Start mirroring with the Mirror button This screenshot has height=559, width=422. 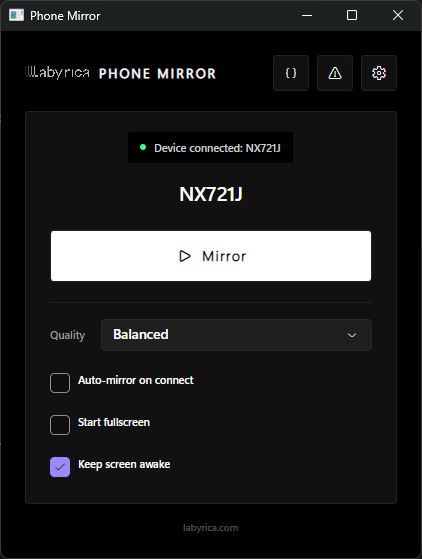coord(211,256)
